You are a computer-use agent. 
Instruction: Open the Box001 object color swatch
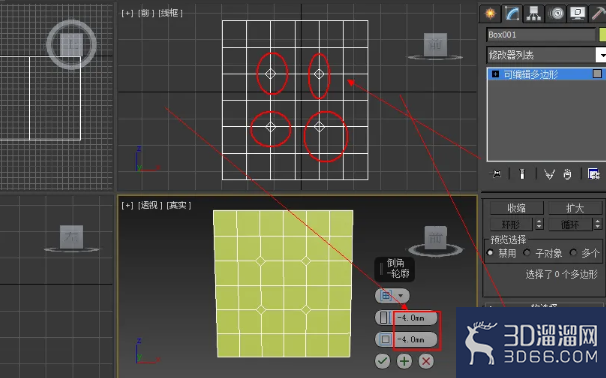(x=603, y=35)
